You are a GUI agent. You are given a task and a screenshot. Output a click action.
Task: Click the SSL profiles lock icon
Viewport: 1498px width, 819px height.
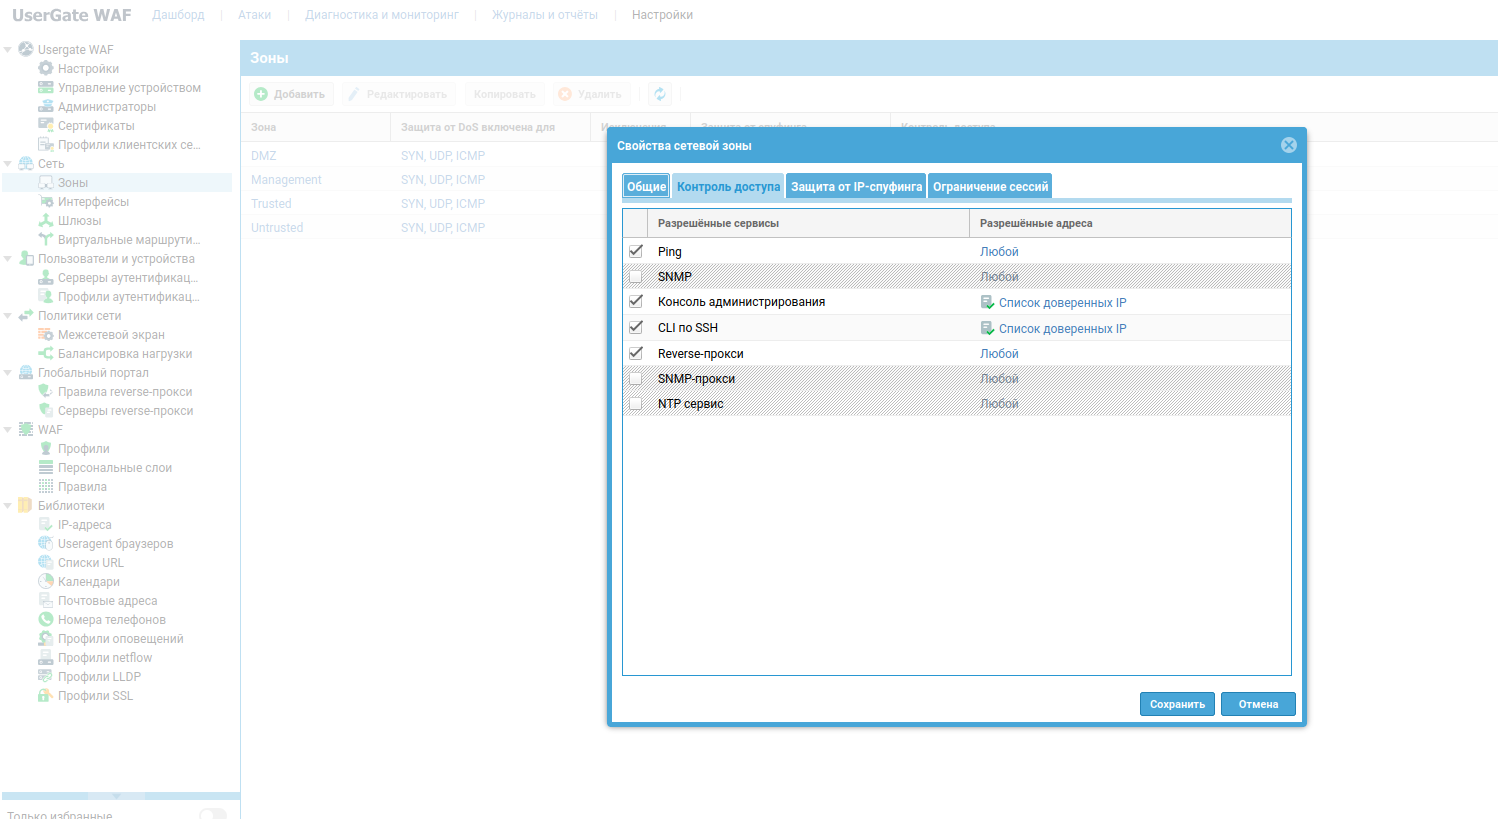point(45,696)
